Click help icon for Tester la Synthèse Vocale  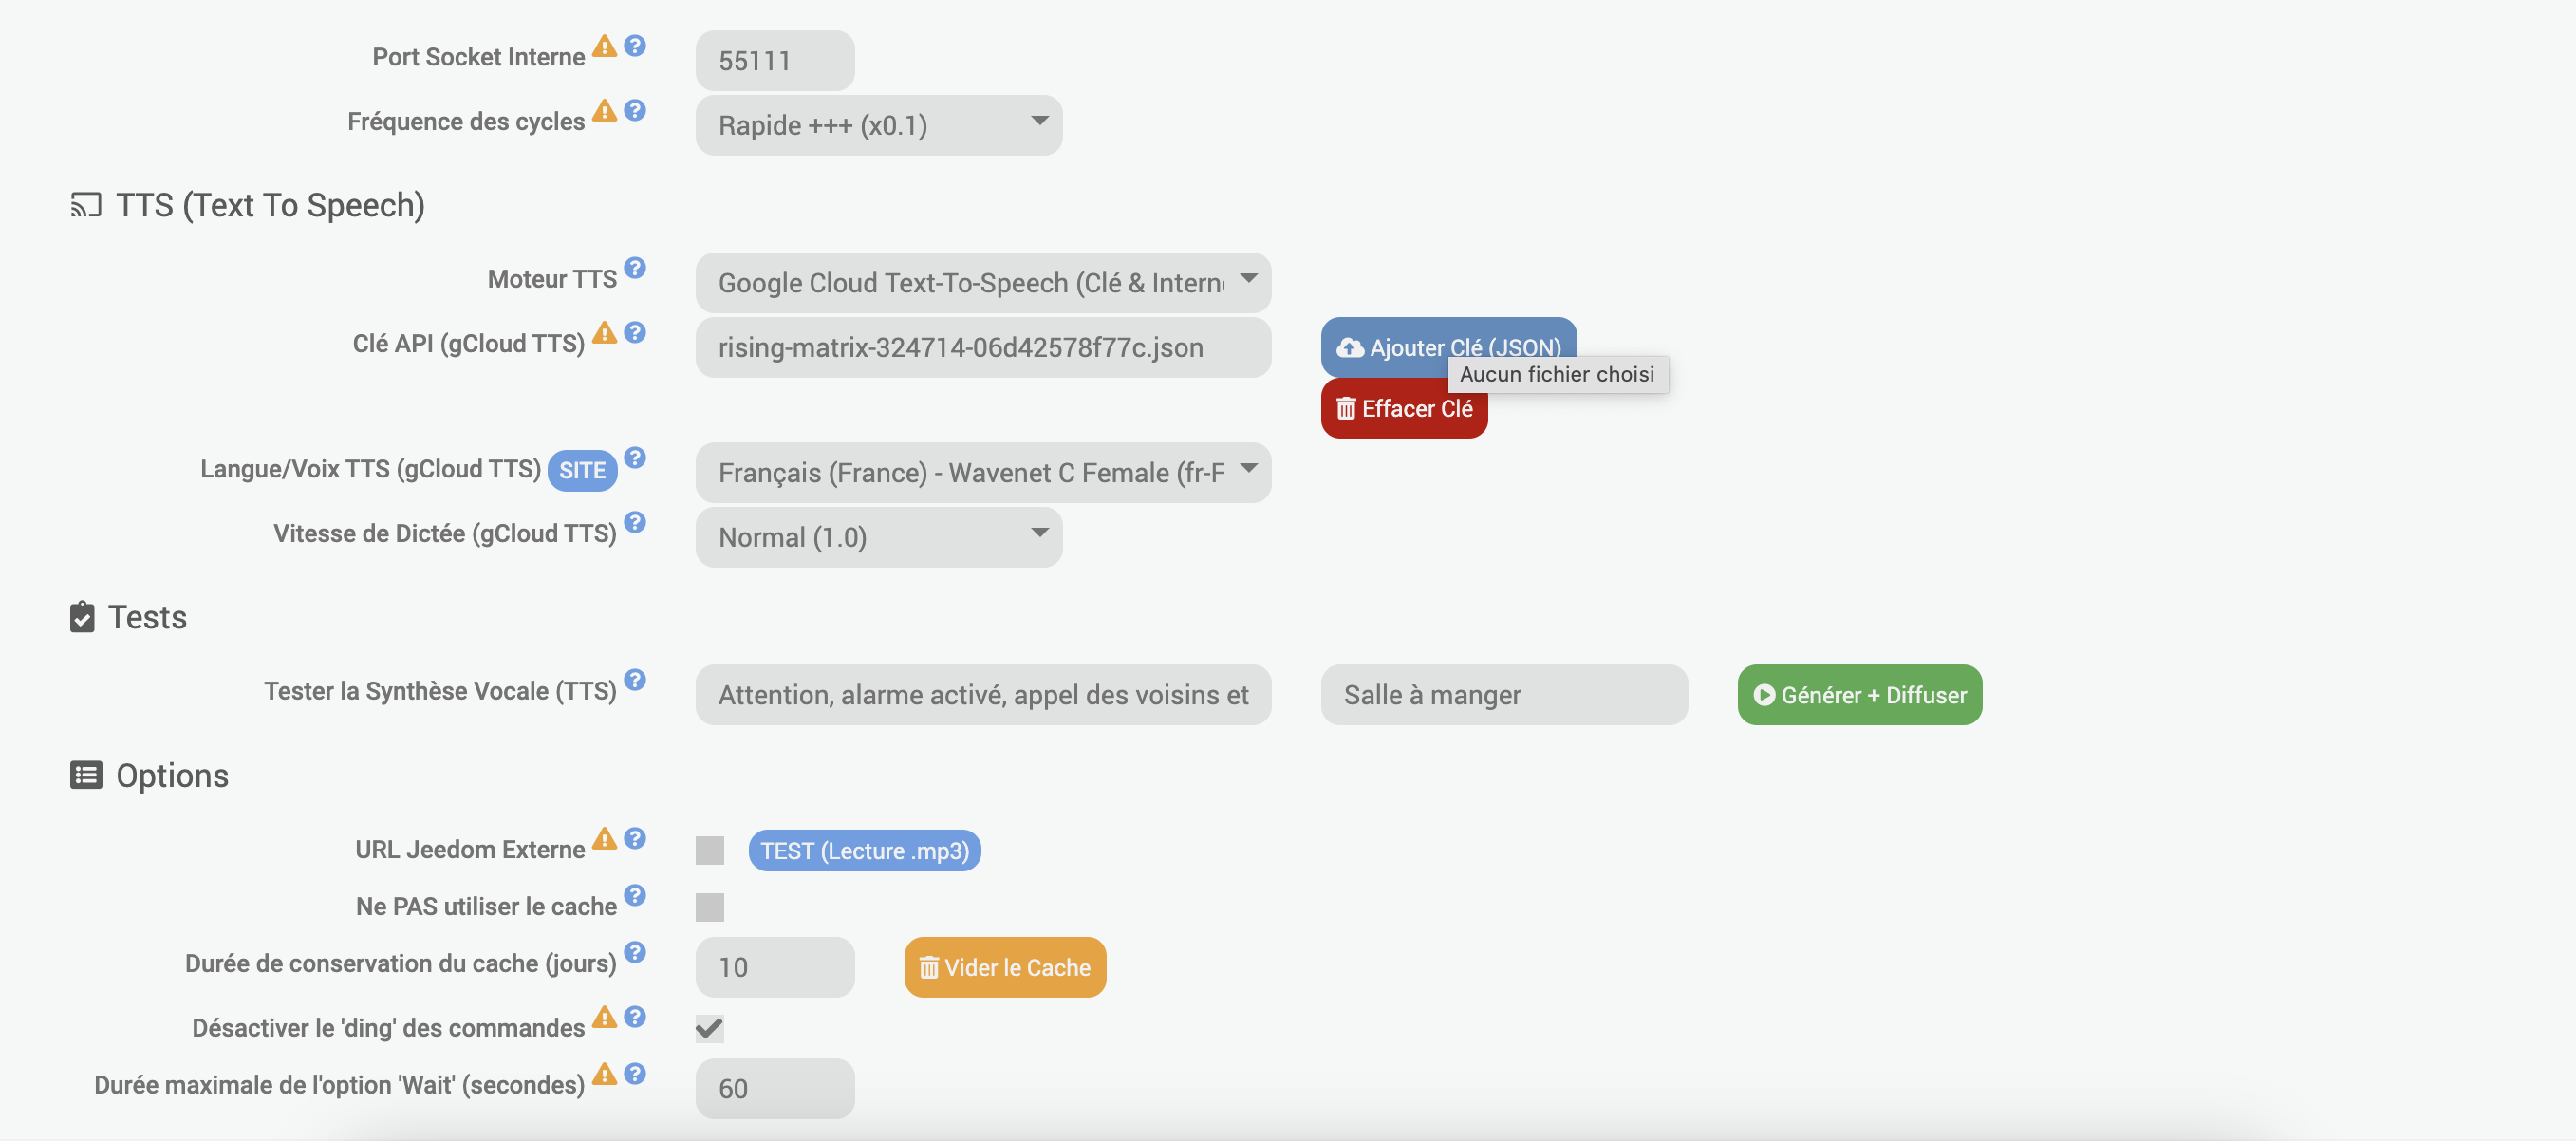[635, 680]
